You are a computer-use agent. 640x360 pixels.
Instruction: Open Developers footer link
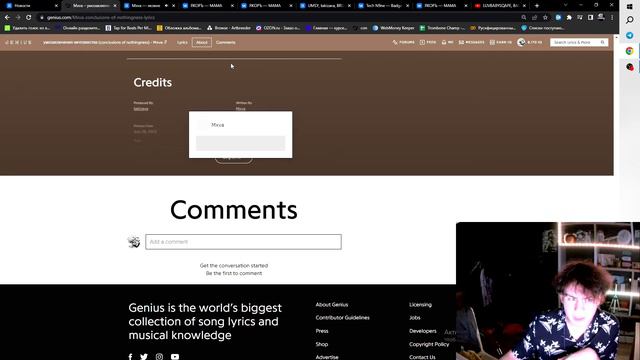[x=423, y=331]
